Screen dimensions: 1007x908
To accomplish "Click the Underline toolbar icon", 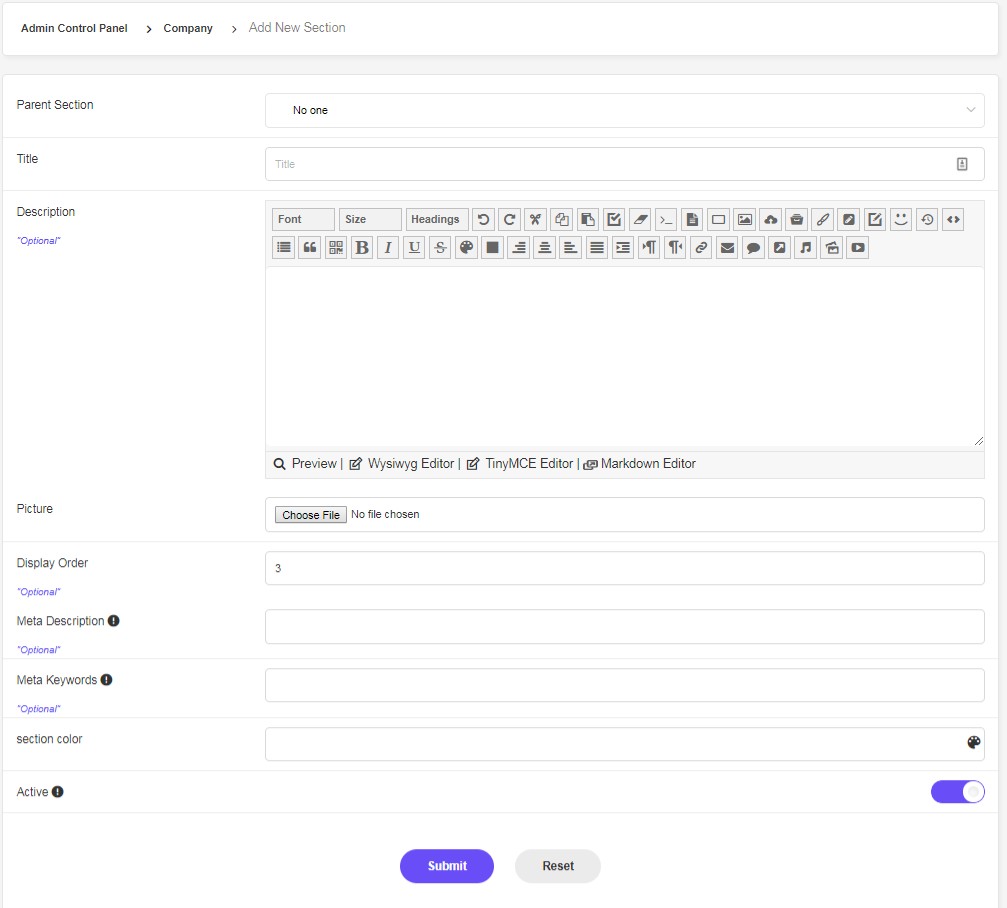I will tap(414, 247).
